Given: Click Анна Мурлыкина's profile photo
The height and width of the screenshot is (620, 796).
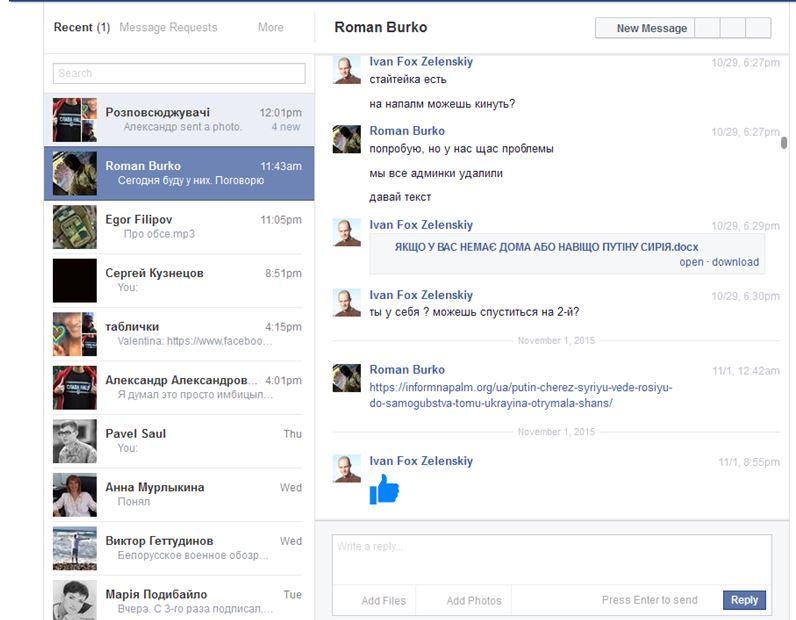Looking at the screenshot, I should [74, 495].
